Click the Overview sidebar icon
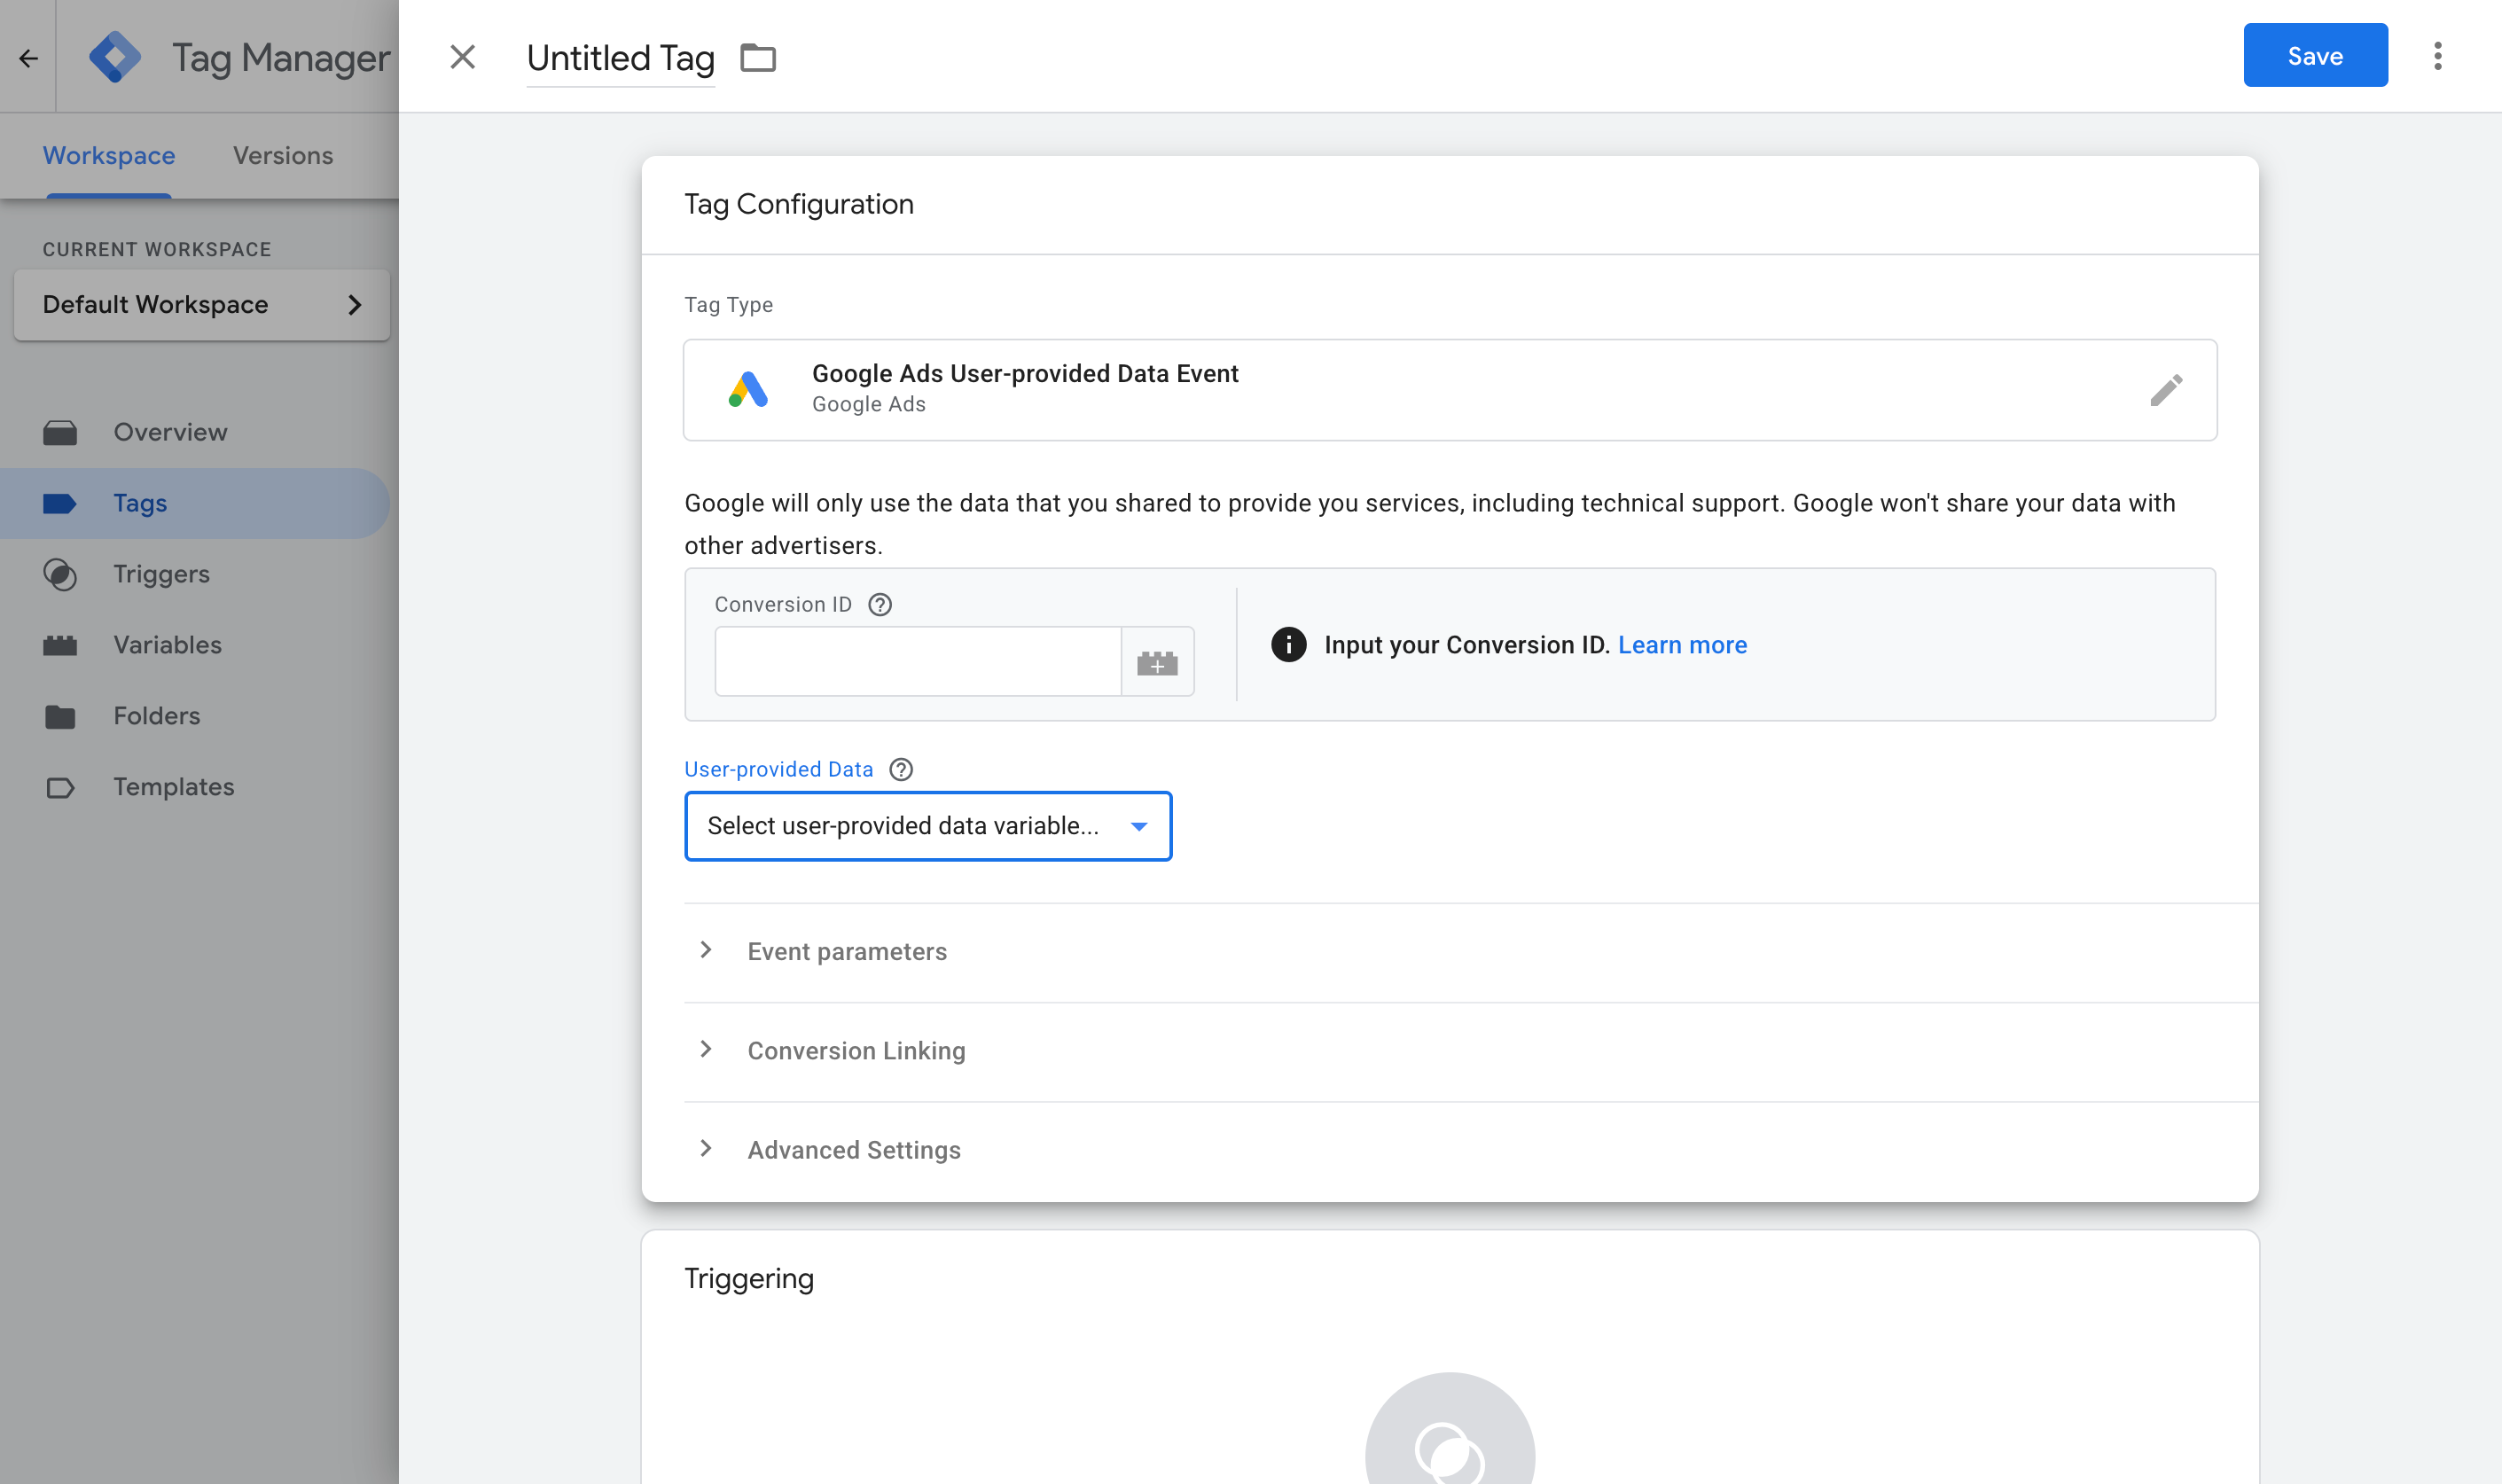 tap(60, 433)
